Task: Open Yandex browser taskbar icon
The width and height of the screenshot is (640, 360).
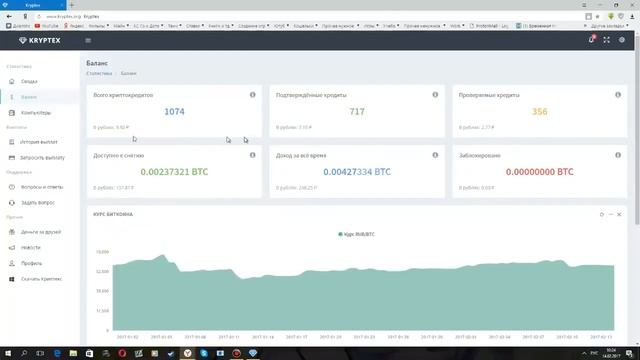Action: coord(188,353)
